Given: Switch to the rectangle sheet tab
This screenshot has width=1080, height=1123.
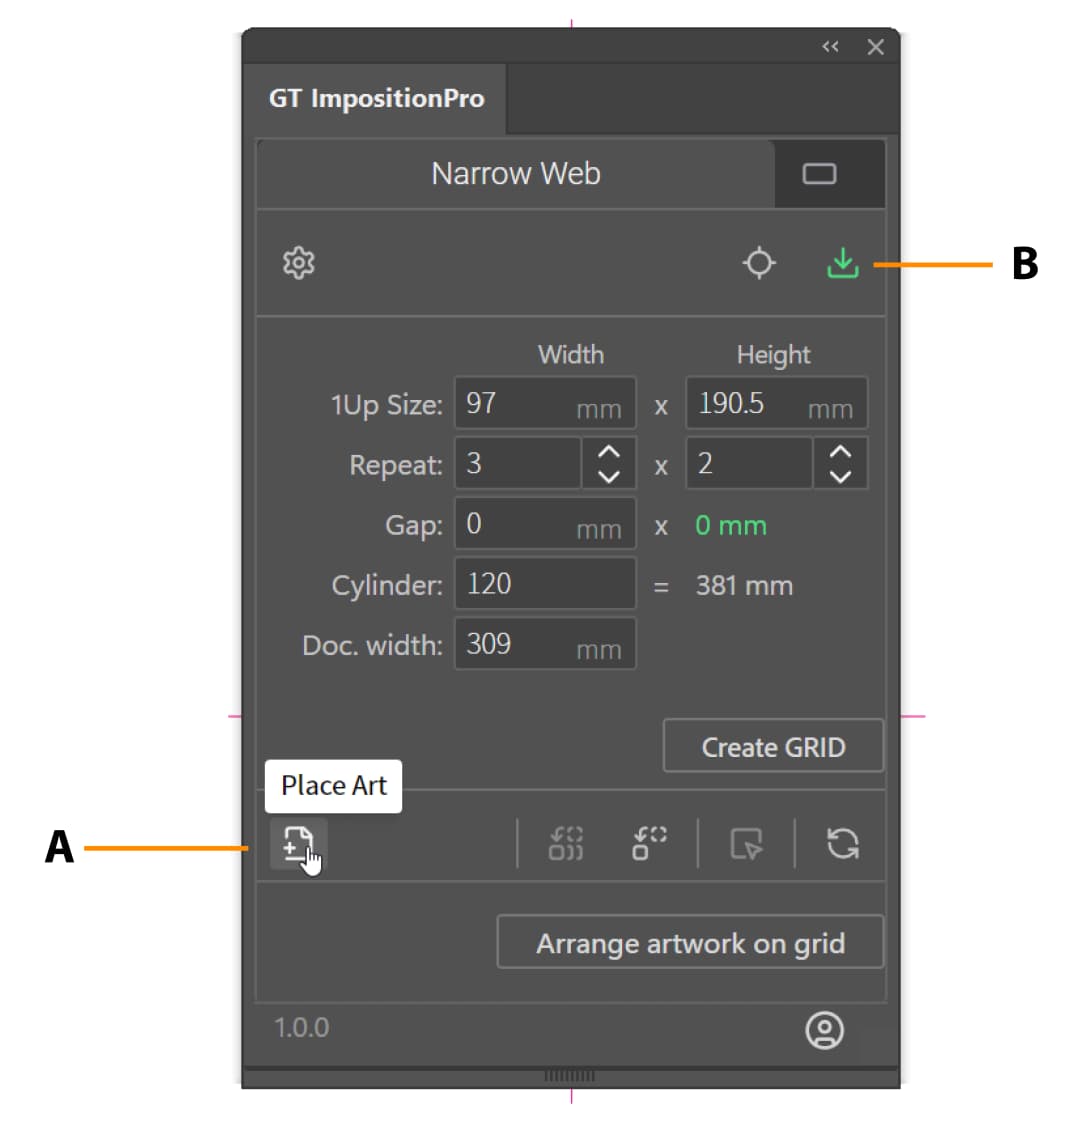Looking at the screenshot, I should pyautogui.click(x=819, y=174).
